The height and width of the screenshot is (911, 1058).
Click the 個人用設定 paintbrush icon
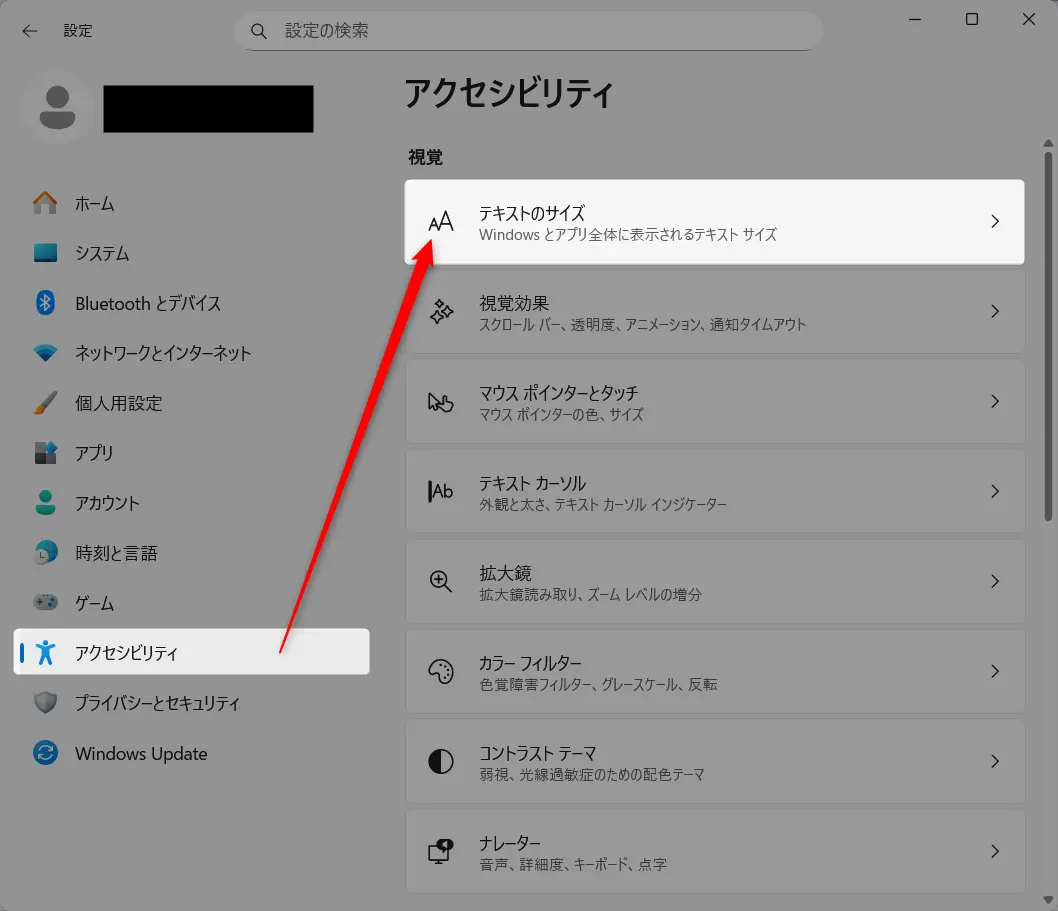pos(45,403)
